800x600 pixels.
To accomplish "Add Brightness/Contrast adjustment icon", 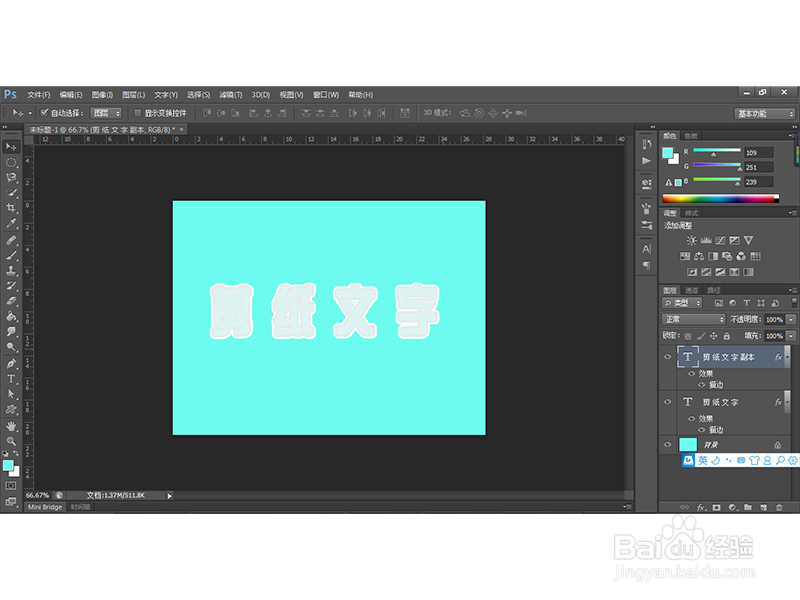I will click(691, 240).
